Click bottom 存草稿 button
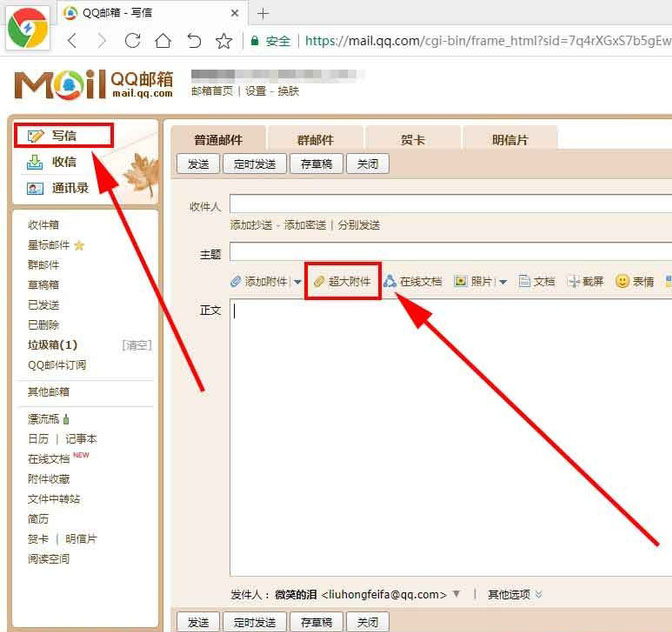This screenshot has height=632, width=672. point(316,622)
